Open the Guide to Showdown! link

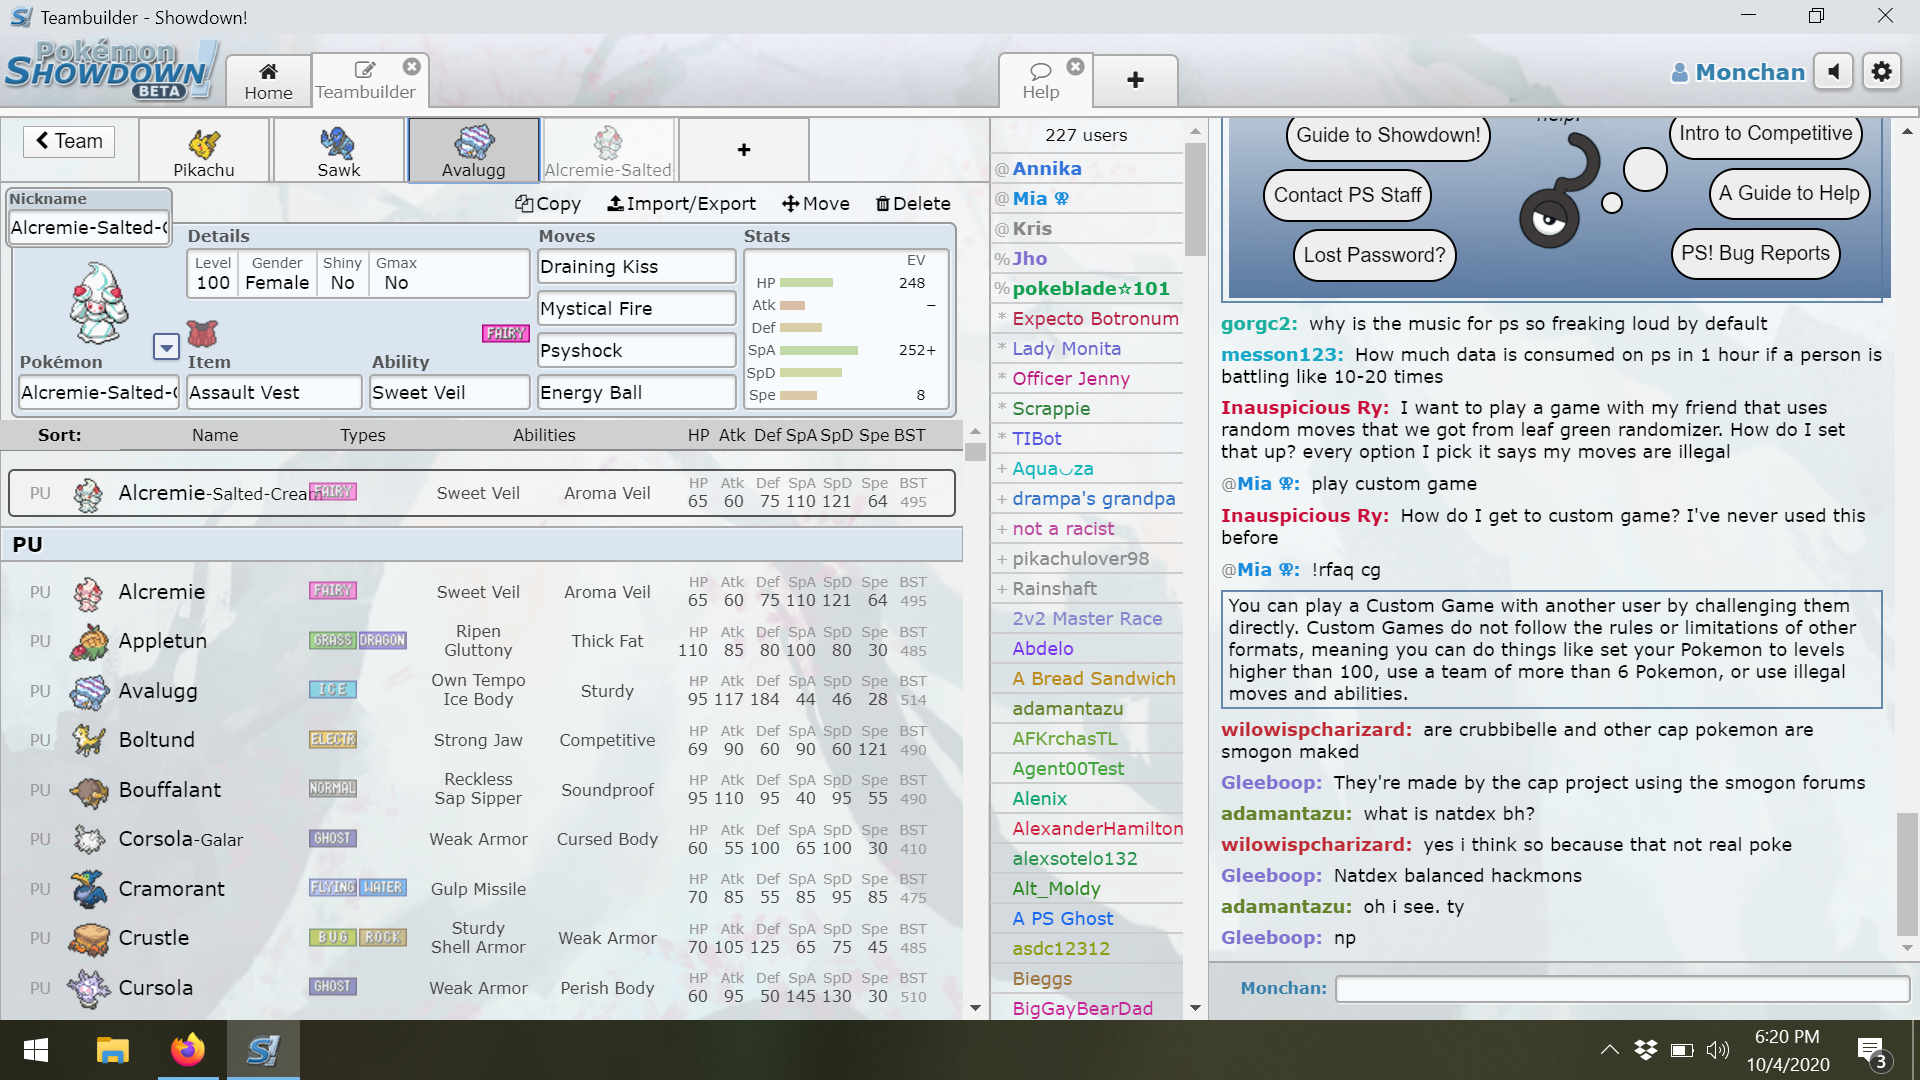pos(1388,136)
